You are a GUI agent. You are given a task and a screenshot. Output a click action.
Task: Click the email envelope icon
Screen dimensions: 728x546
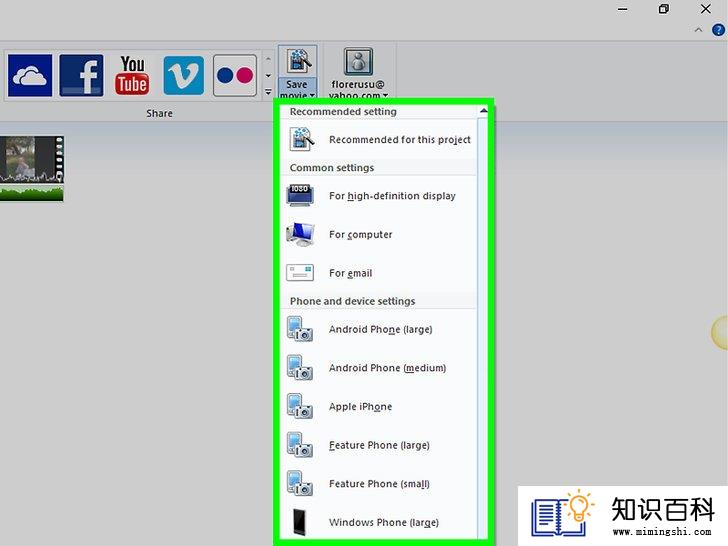300,273
